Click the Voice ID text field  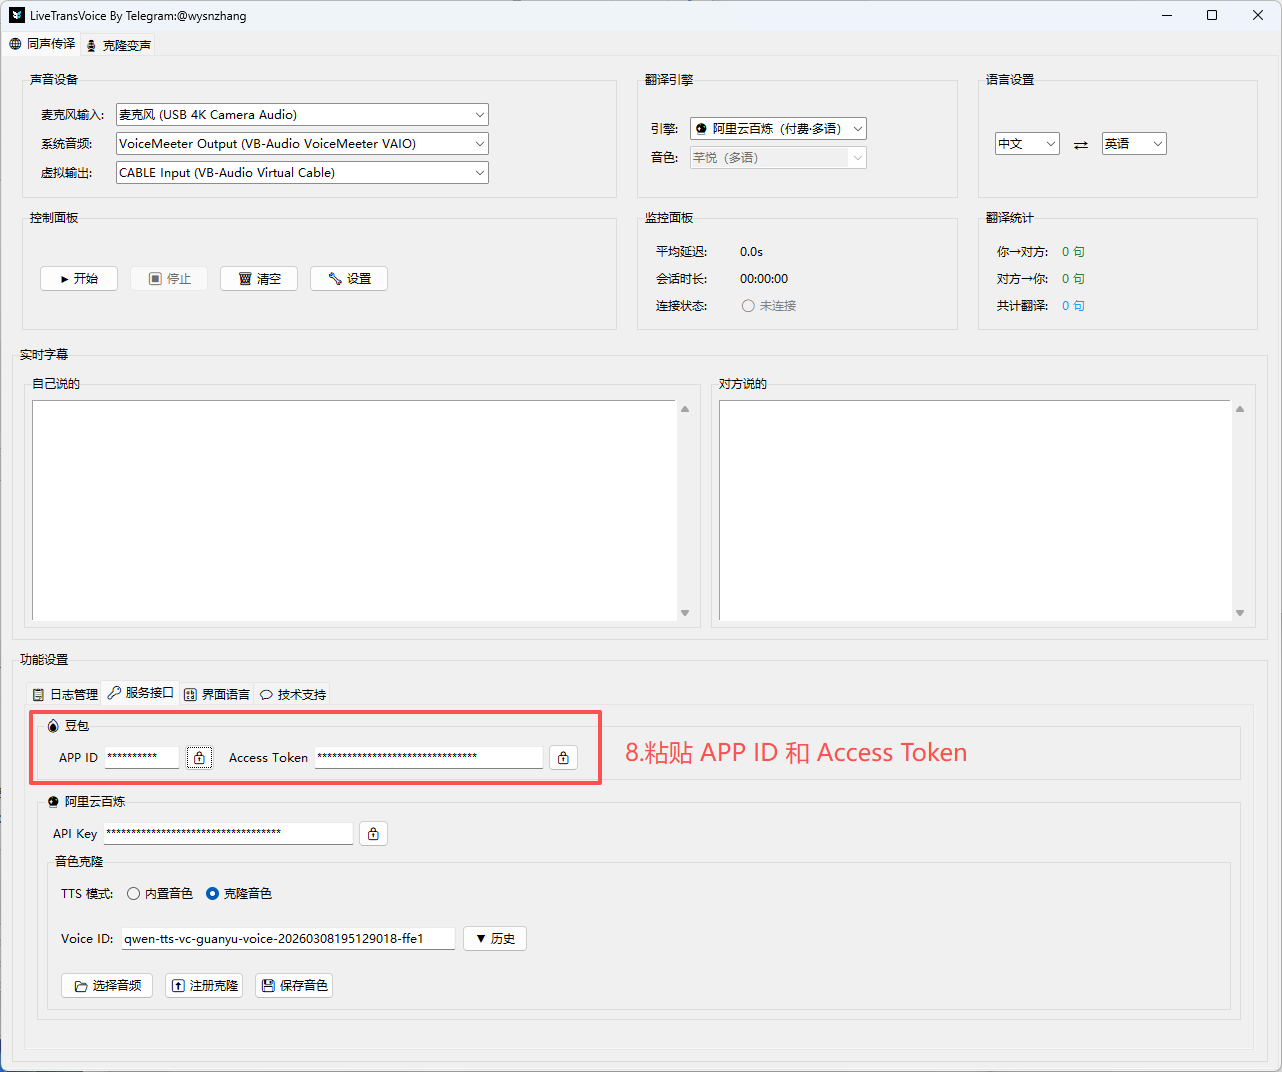pyautogui.click(x=288, y=939)
